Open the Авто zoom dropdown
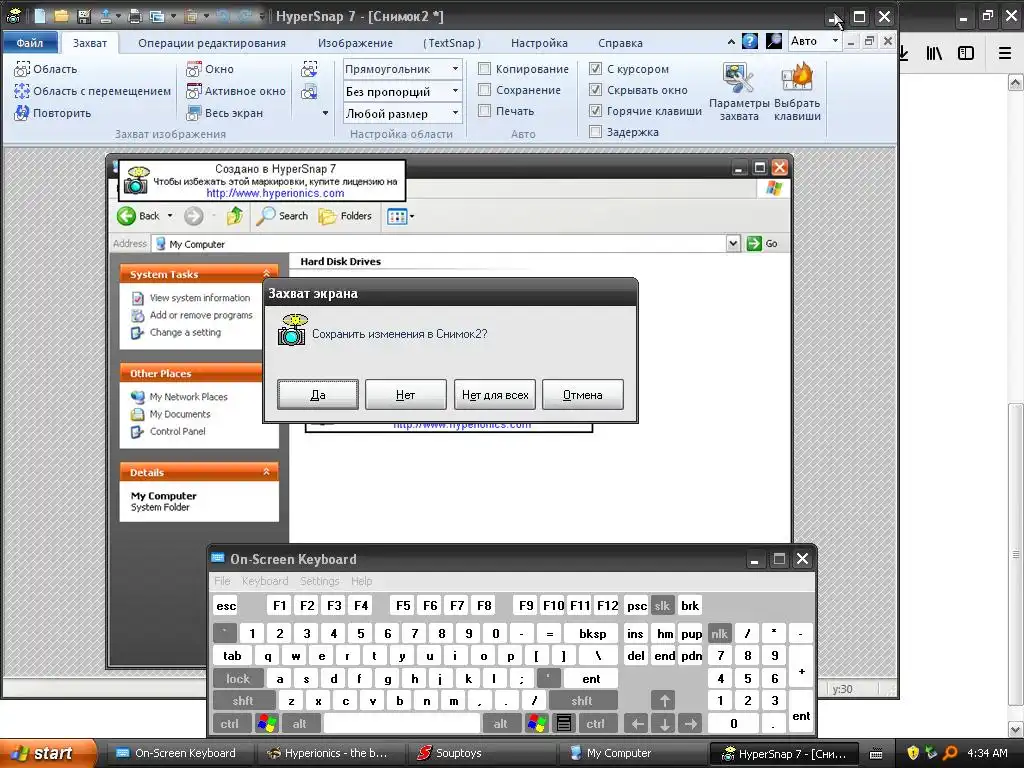This screenshot has height=768, width=1024. (835, 41)
